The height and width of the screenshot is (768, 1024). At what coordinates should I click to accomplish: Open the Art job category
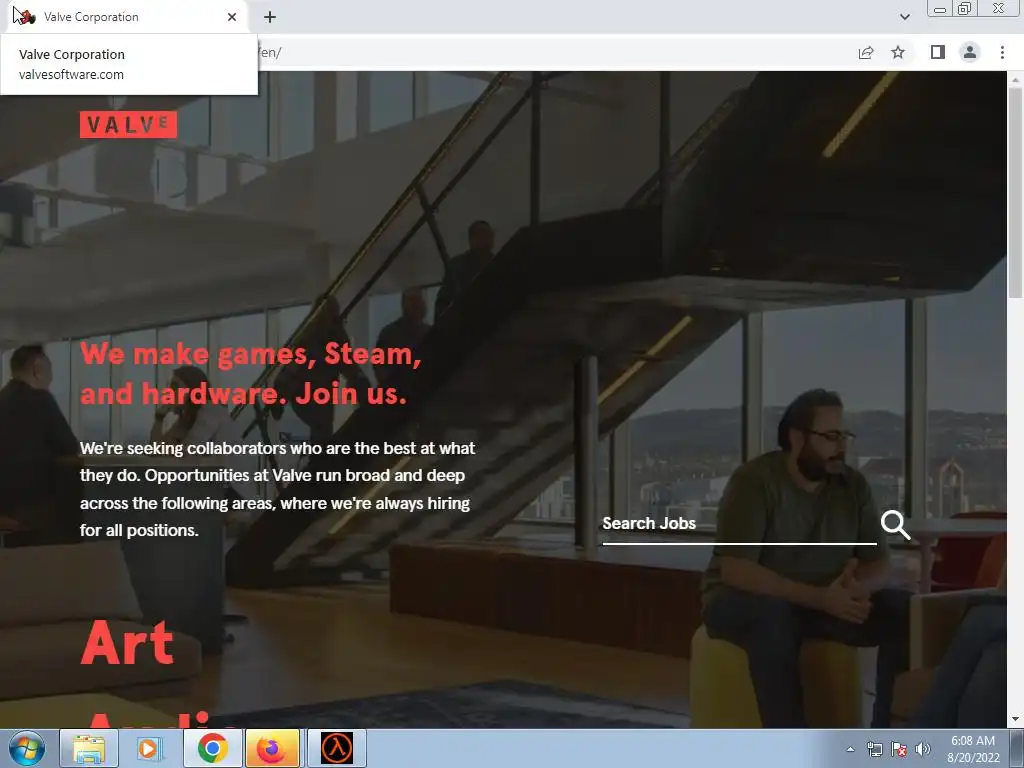(x=127, y=643)
